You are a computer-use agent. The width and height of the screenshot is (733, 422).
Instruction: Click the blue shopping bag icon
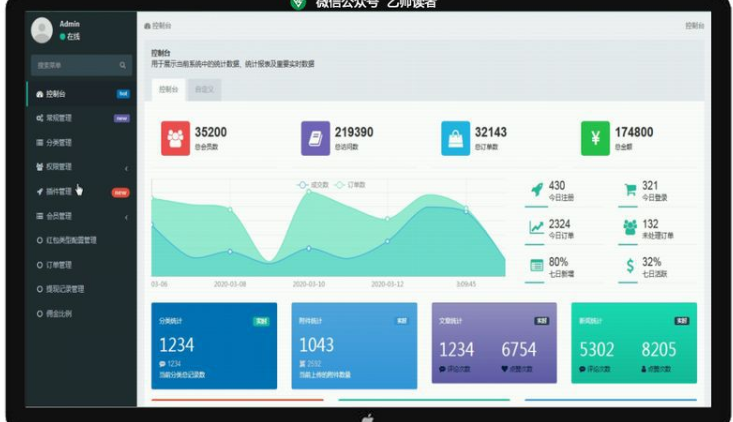[455, 138]
